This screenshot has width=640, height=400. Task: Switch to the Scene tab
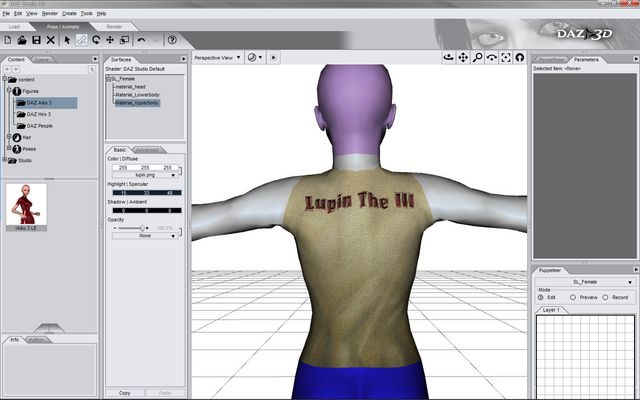(41, 60)
